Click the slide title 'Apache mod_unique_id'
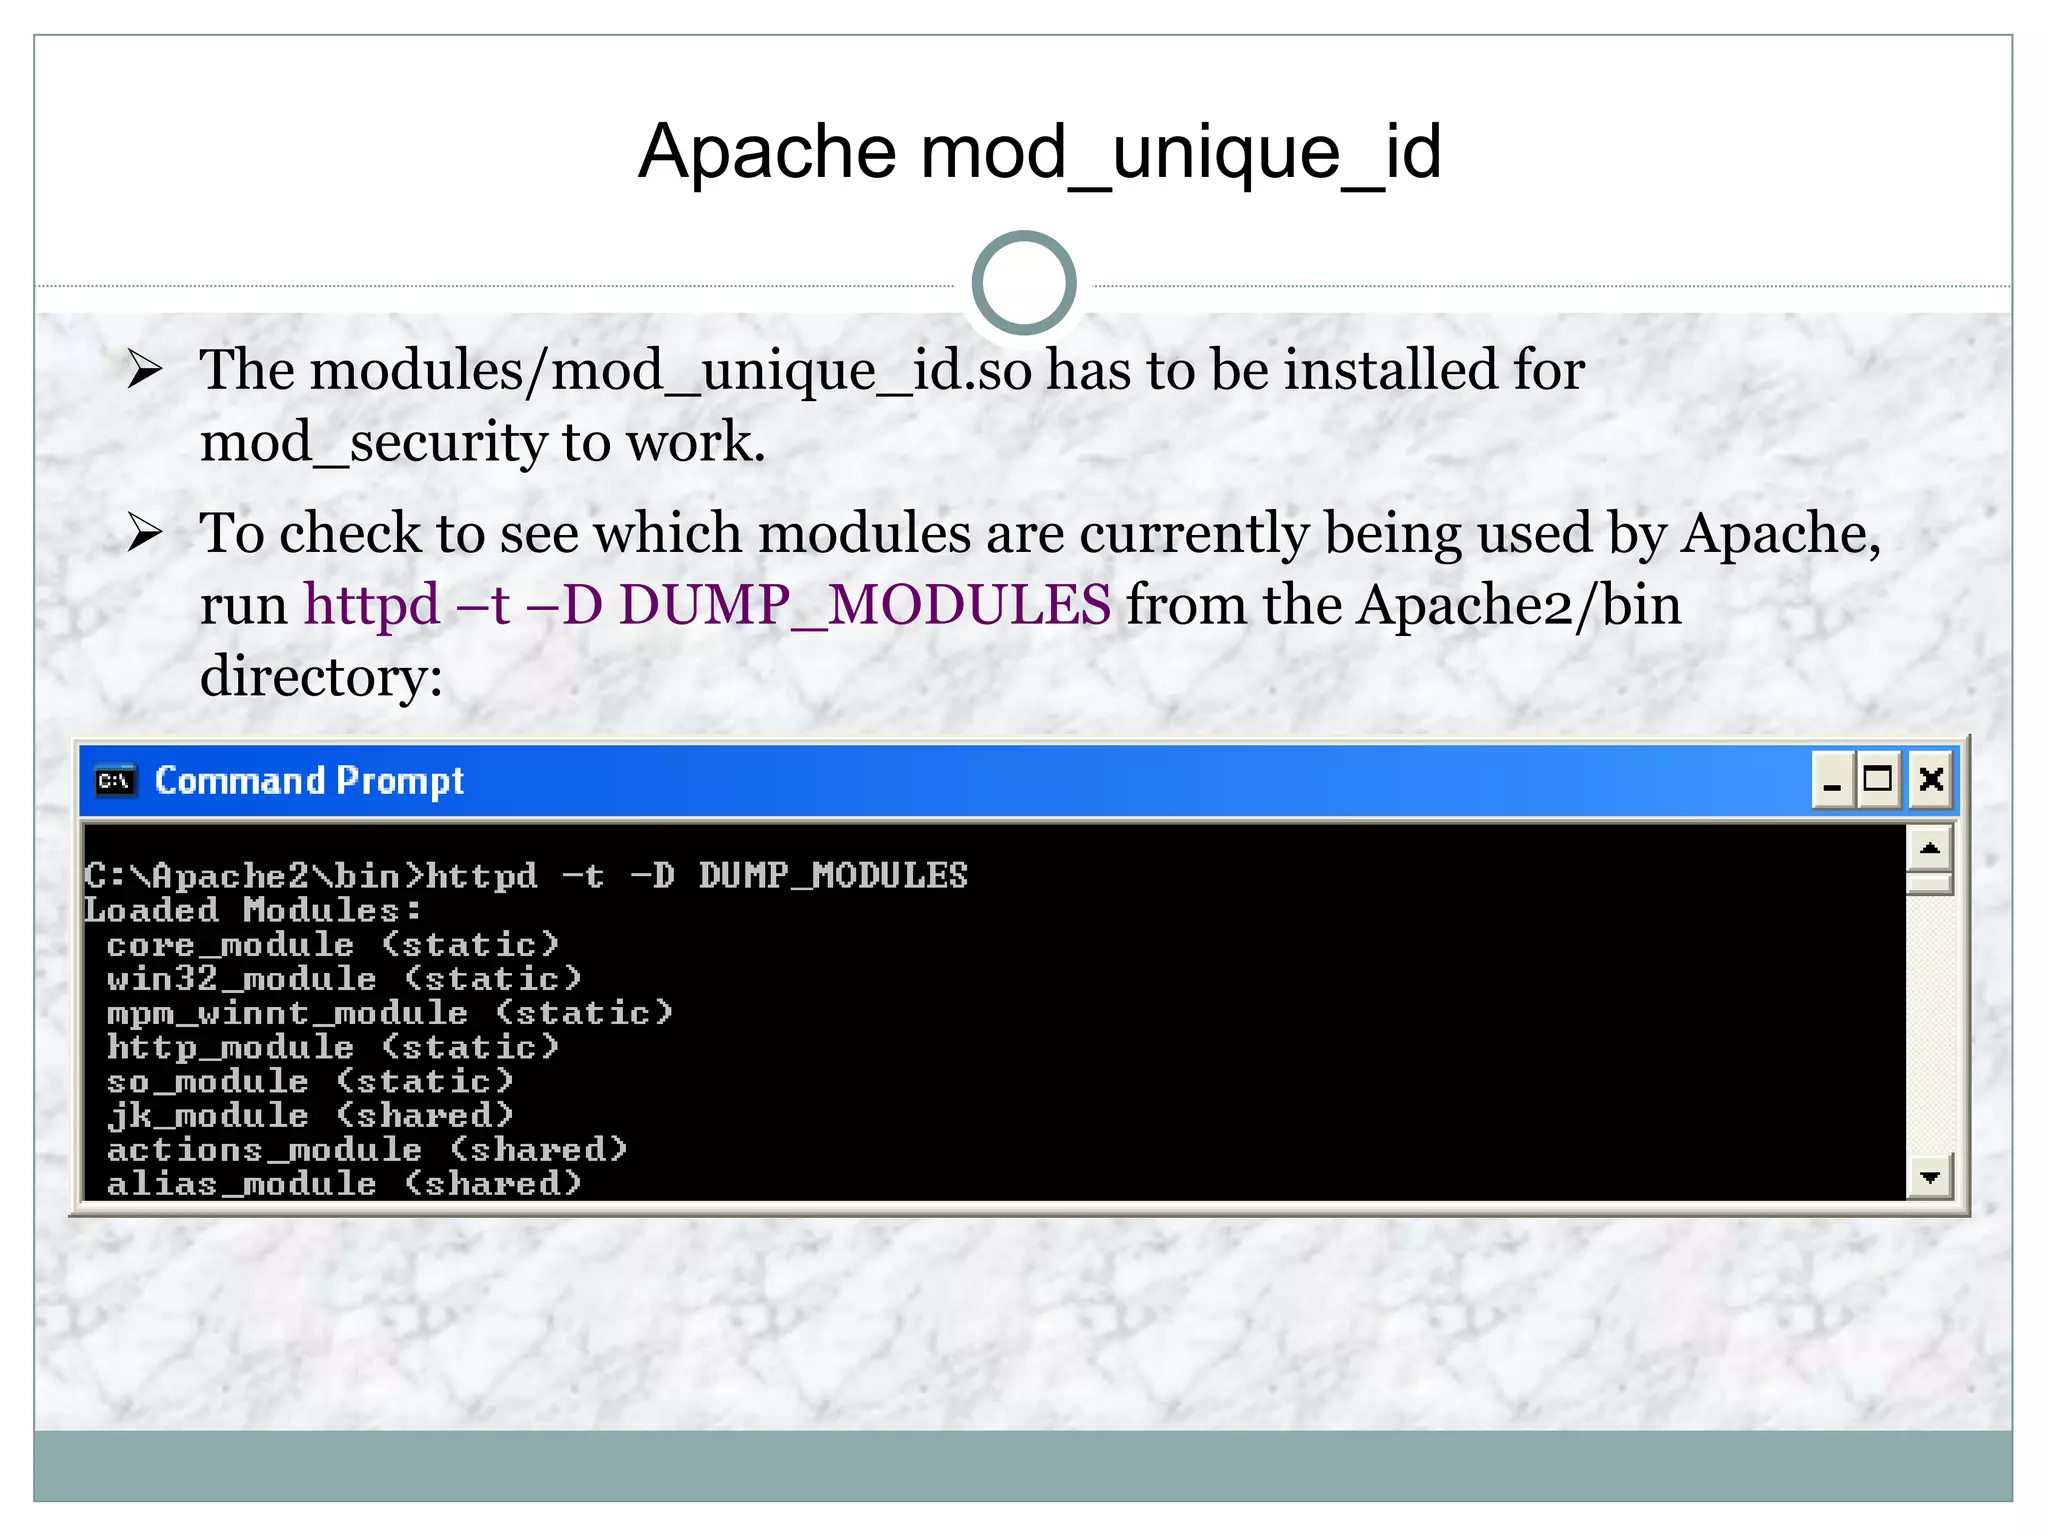The height and width of the screenshot is (1536, 2048). 1040,152
